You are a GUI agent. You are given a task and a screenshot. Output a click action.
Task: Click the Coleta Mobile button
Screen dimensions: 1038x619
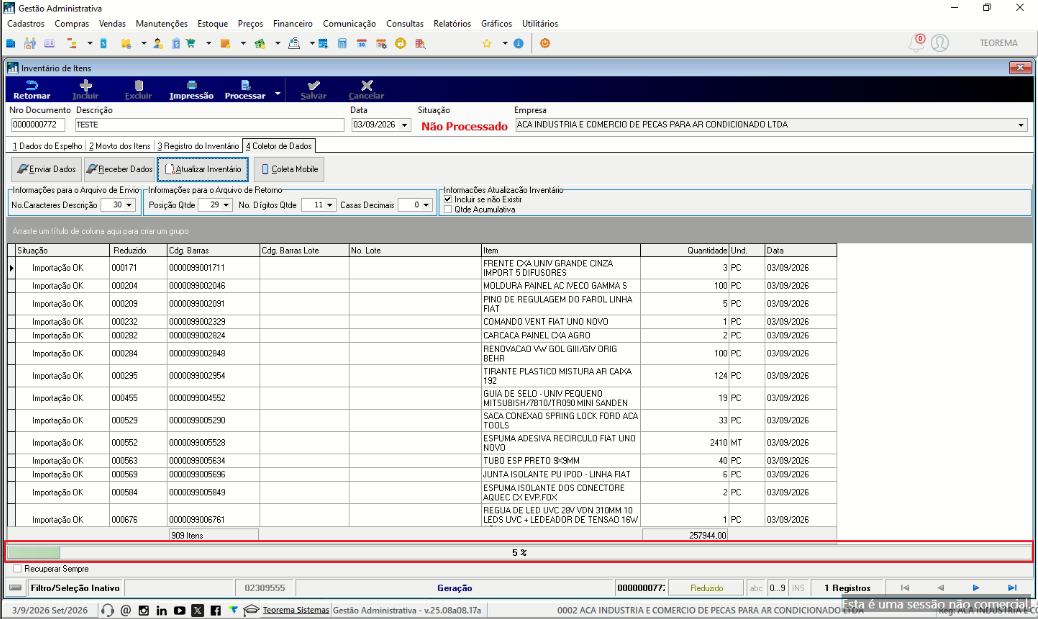[290, 169]
